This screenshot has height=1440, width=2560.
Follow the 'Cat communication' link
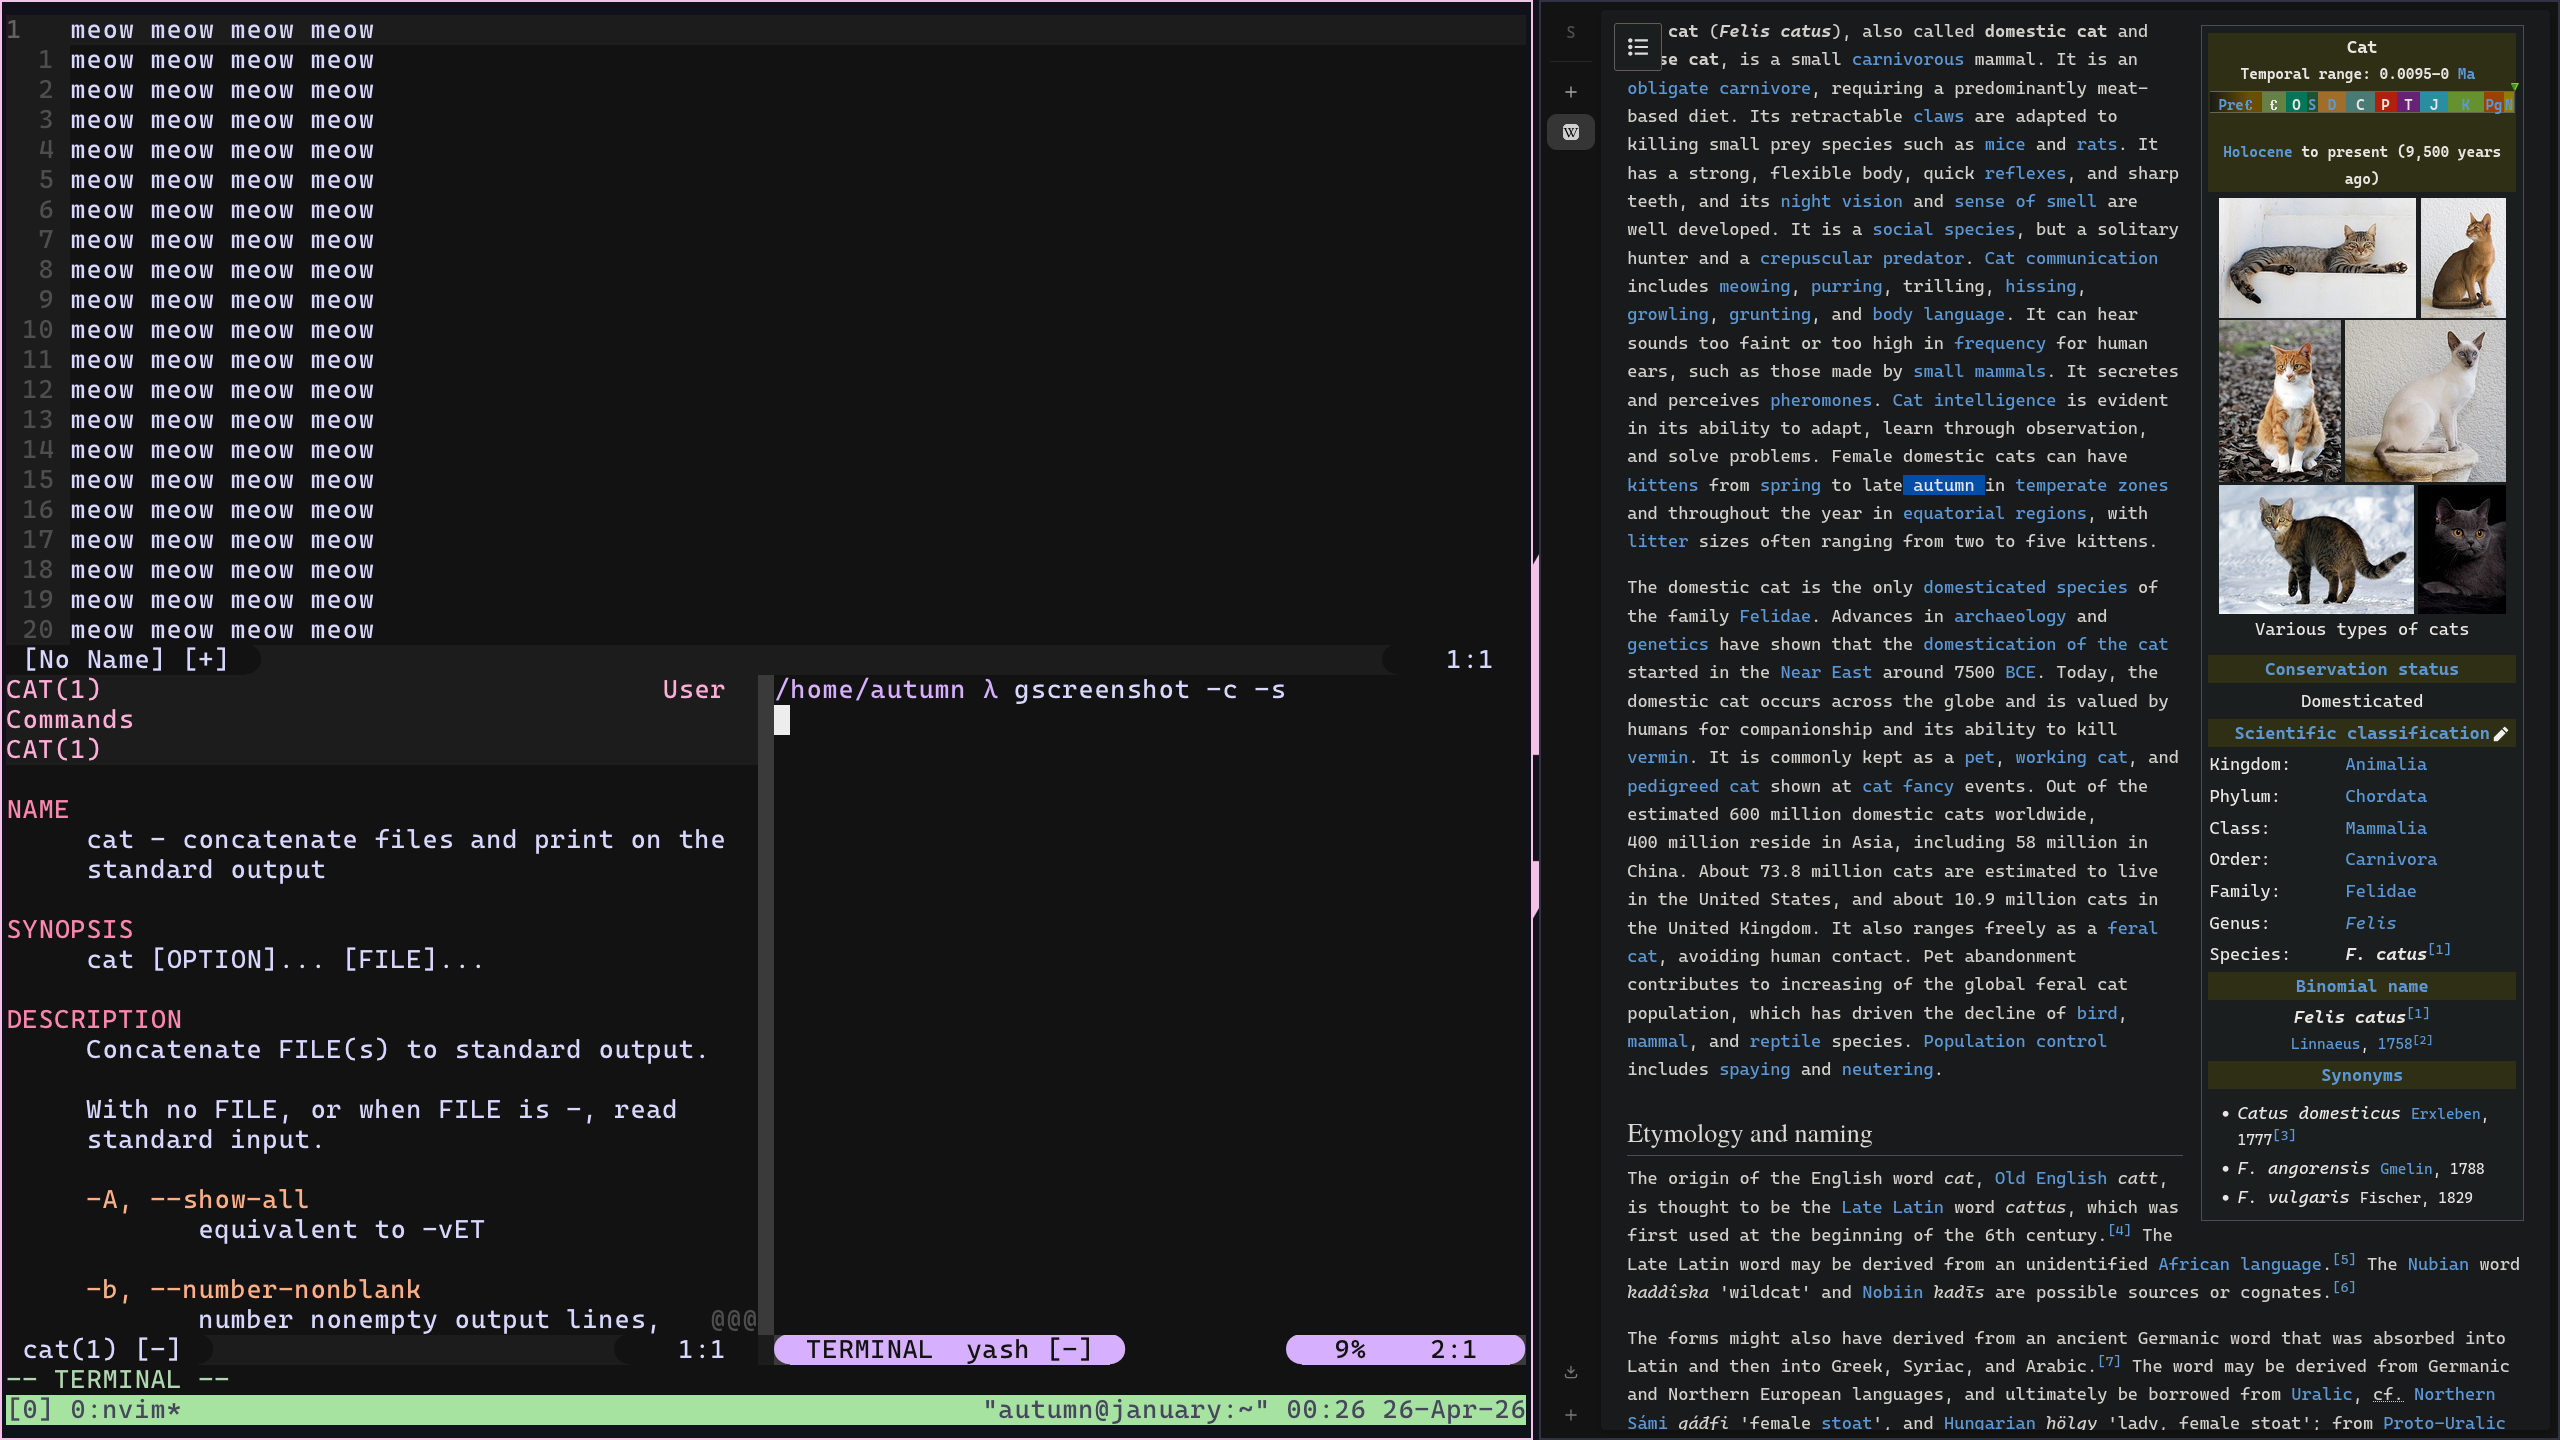point(2071,259)
